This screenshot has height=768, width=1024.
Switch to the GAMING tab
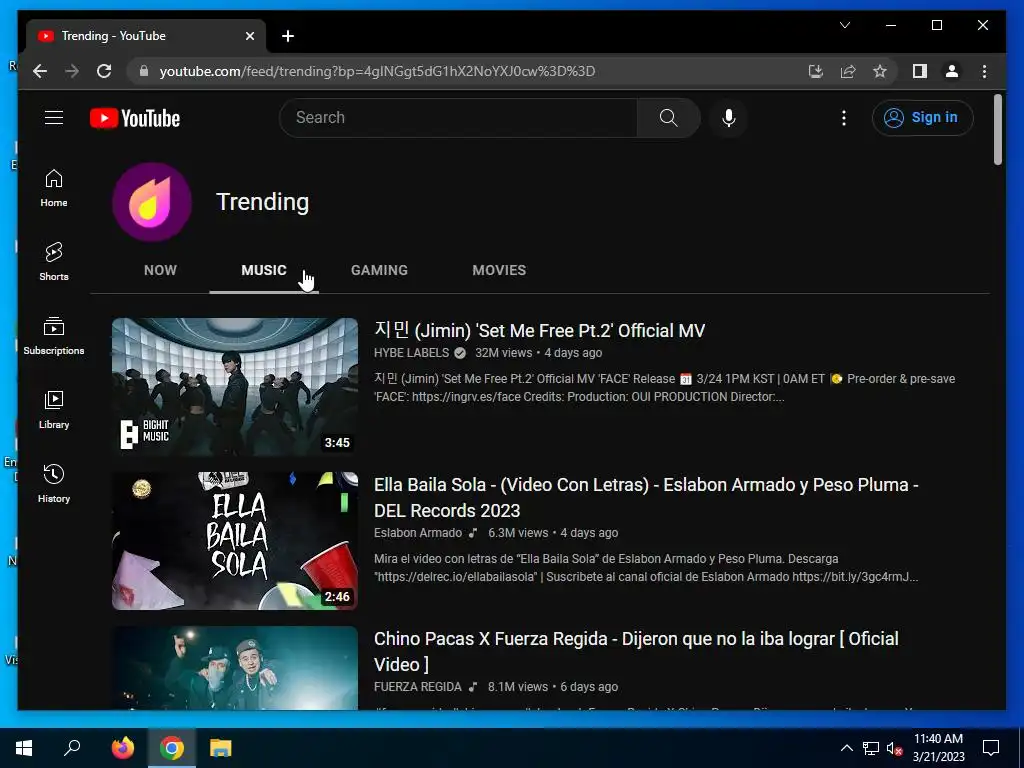(x=379, y=270)
